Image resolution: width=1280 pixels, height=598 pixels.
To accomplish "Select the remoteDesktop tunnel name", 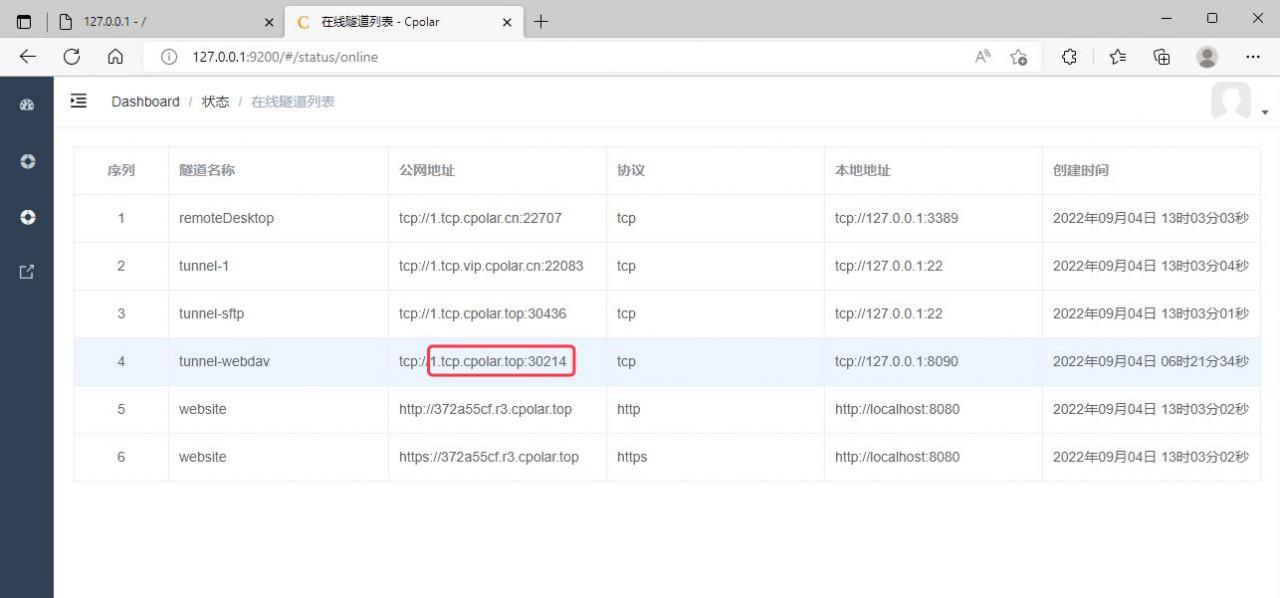I will click(x=226, y=218).
